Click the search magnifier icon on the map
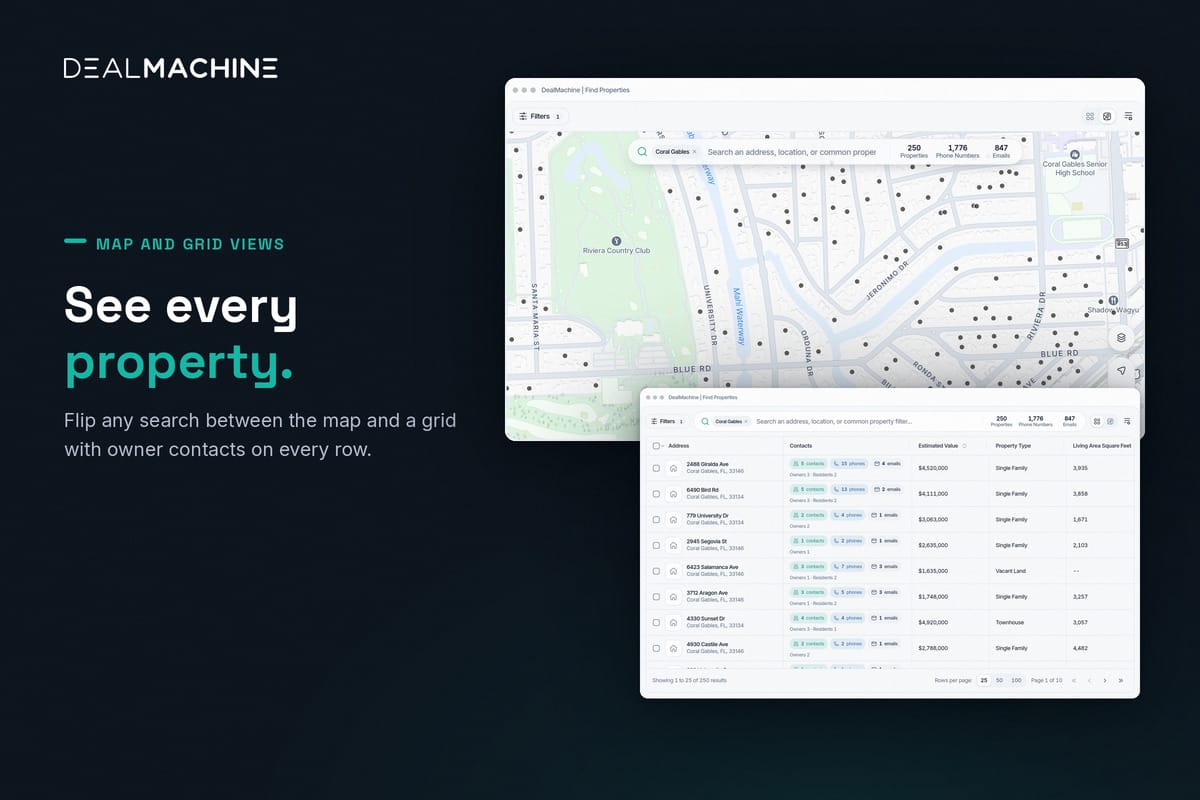The width and height of the screenshot is (1200, 800). 642,152
